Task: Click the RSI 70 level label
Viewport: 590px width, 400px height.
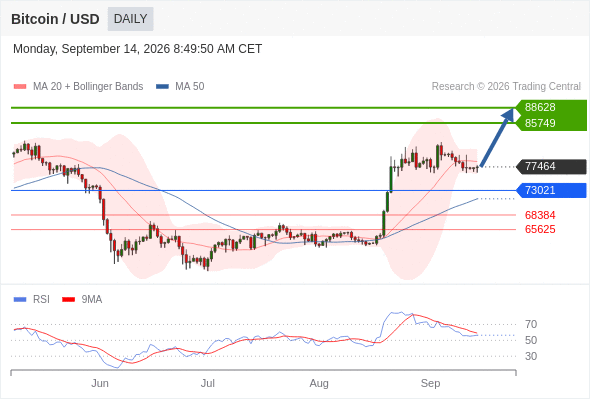Action: point(531,324)
